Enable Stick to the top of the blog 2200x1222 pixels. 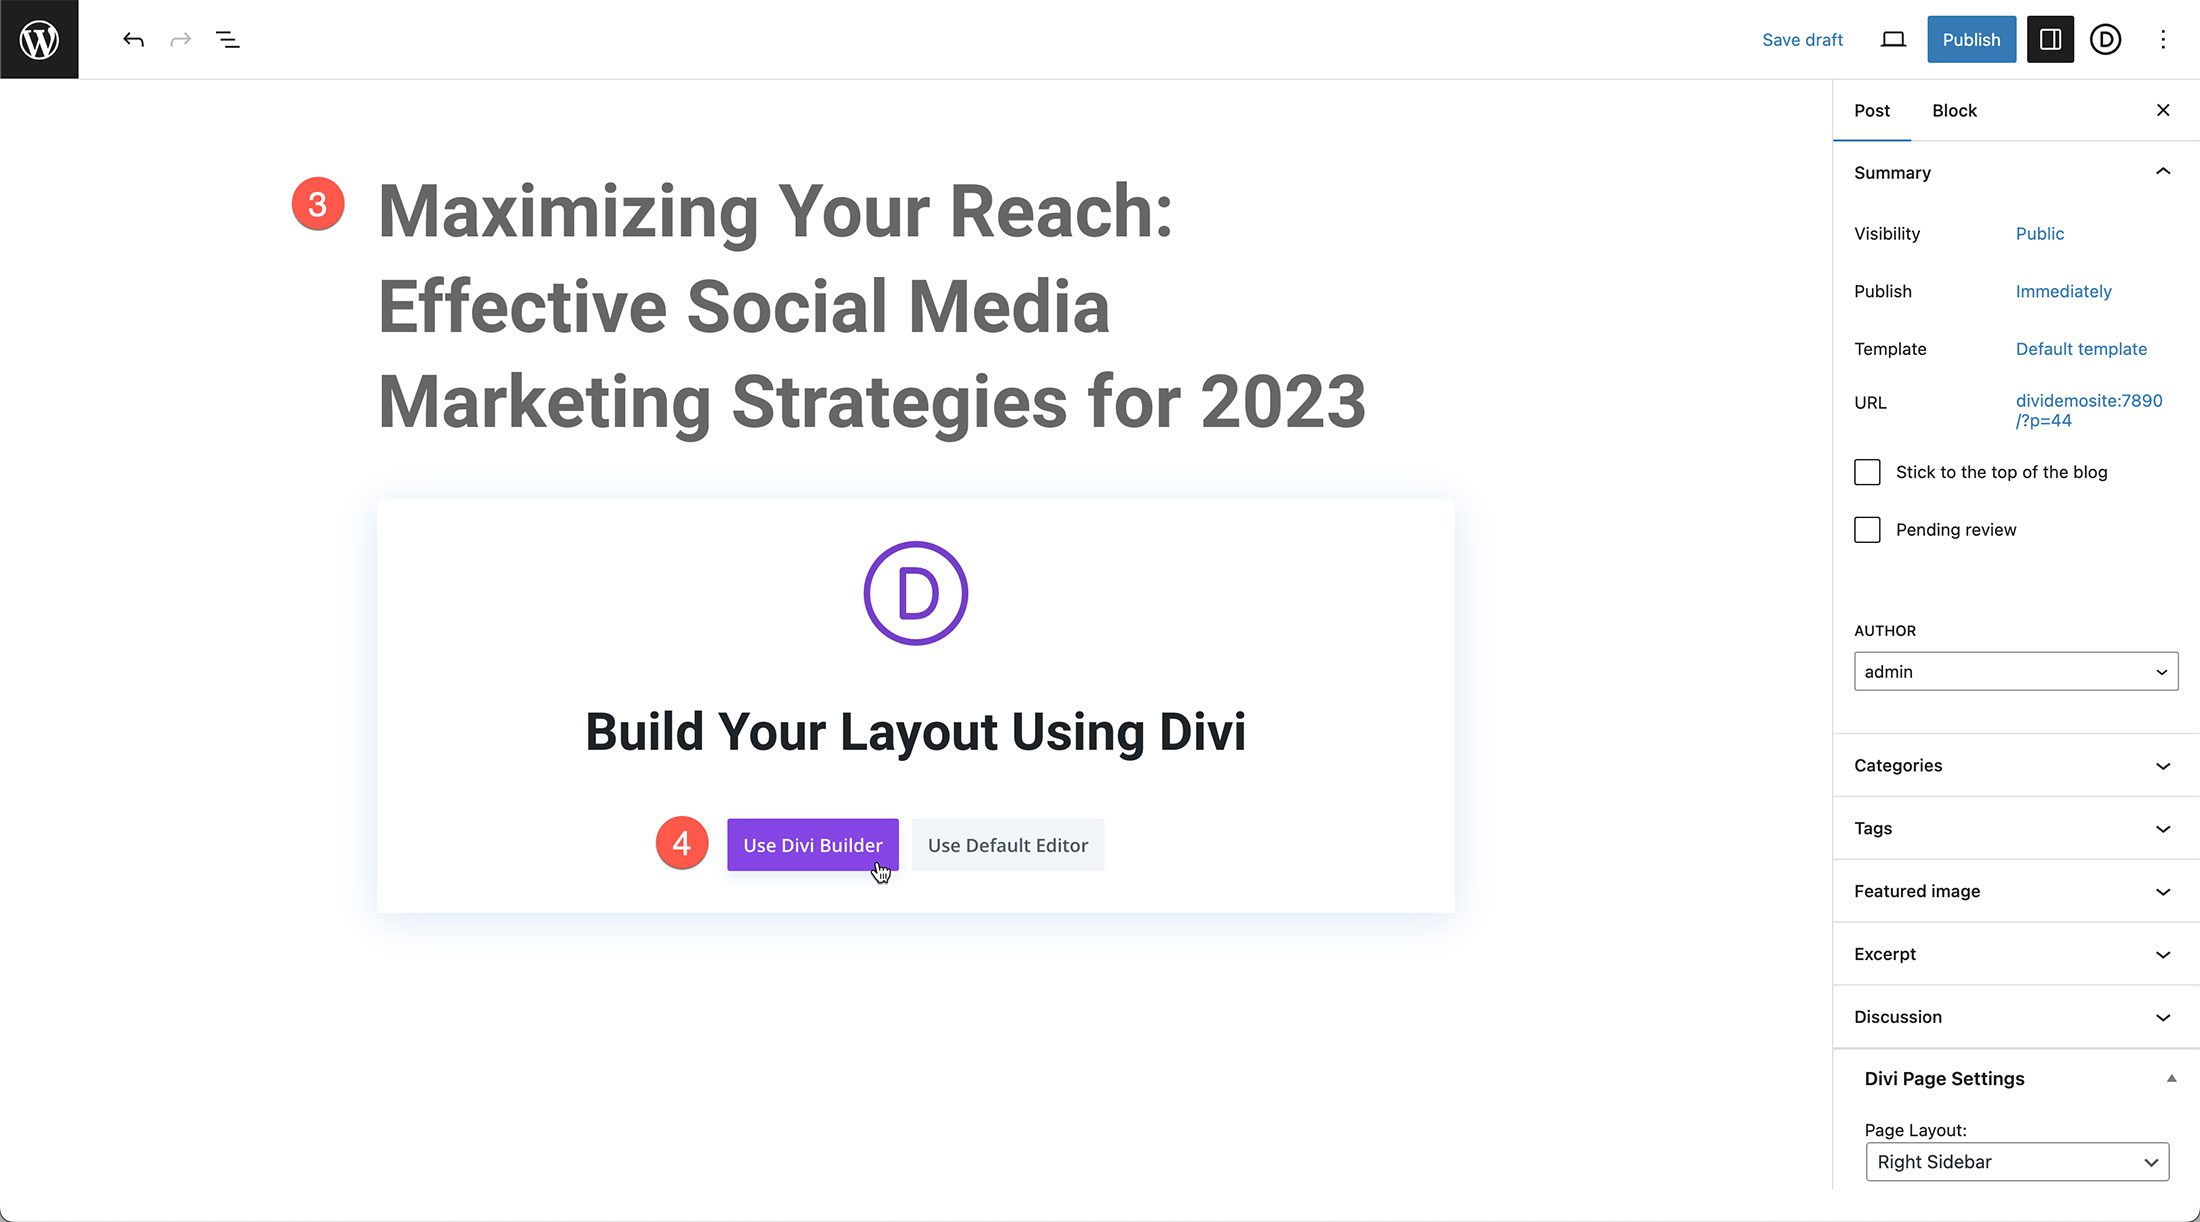[x=1867, y=471]
